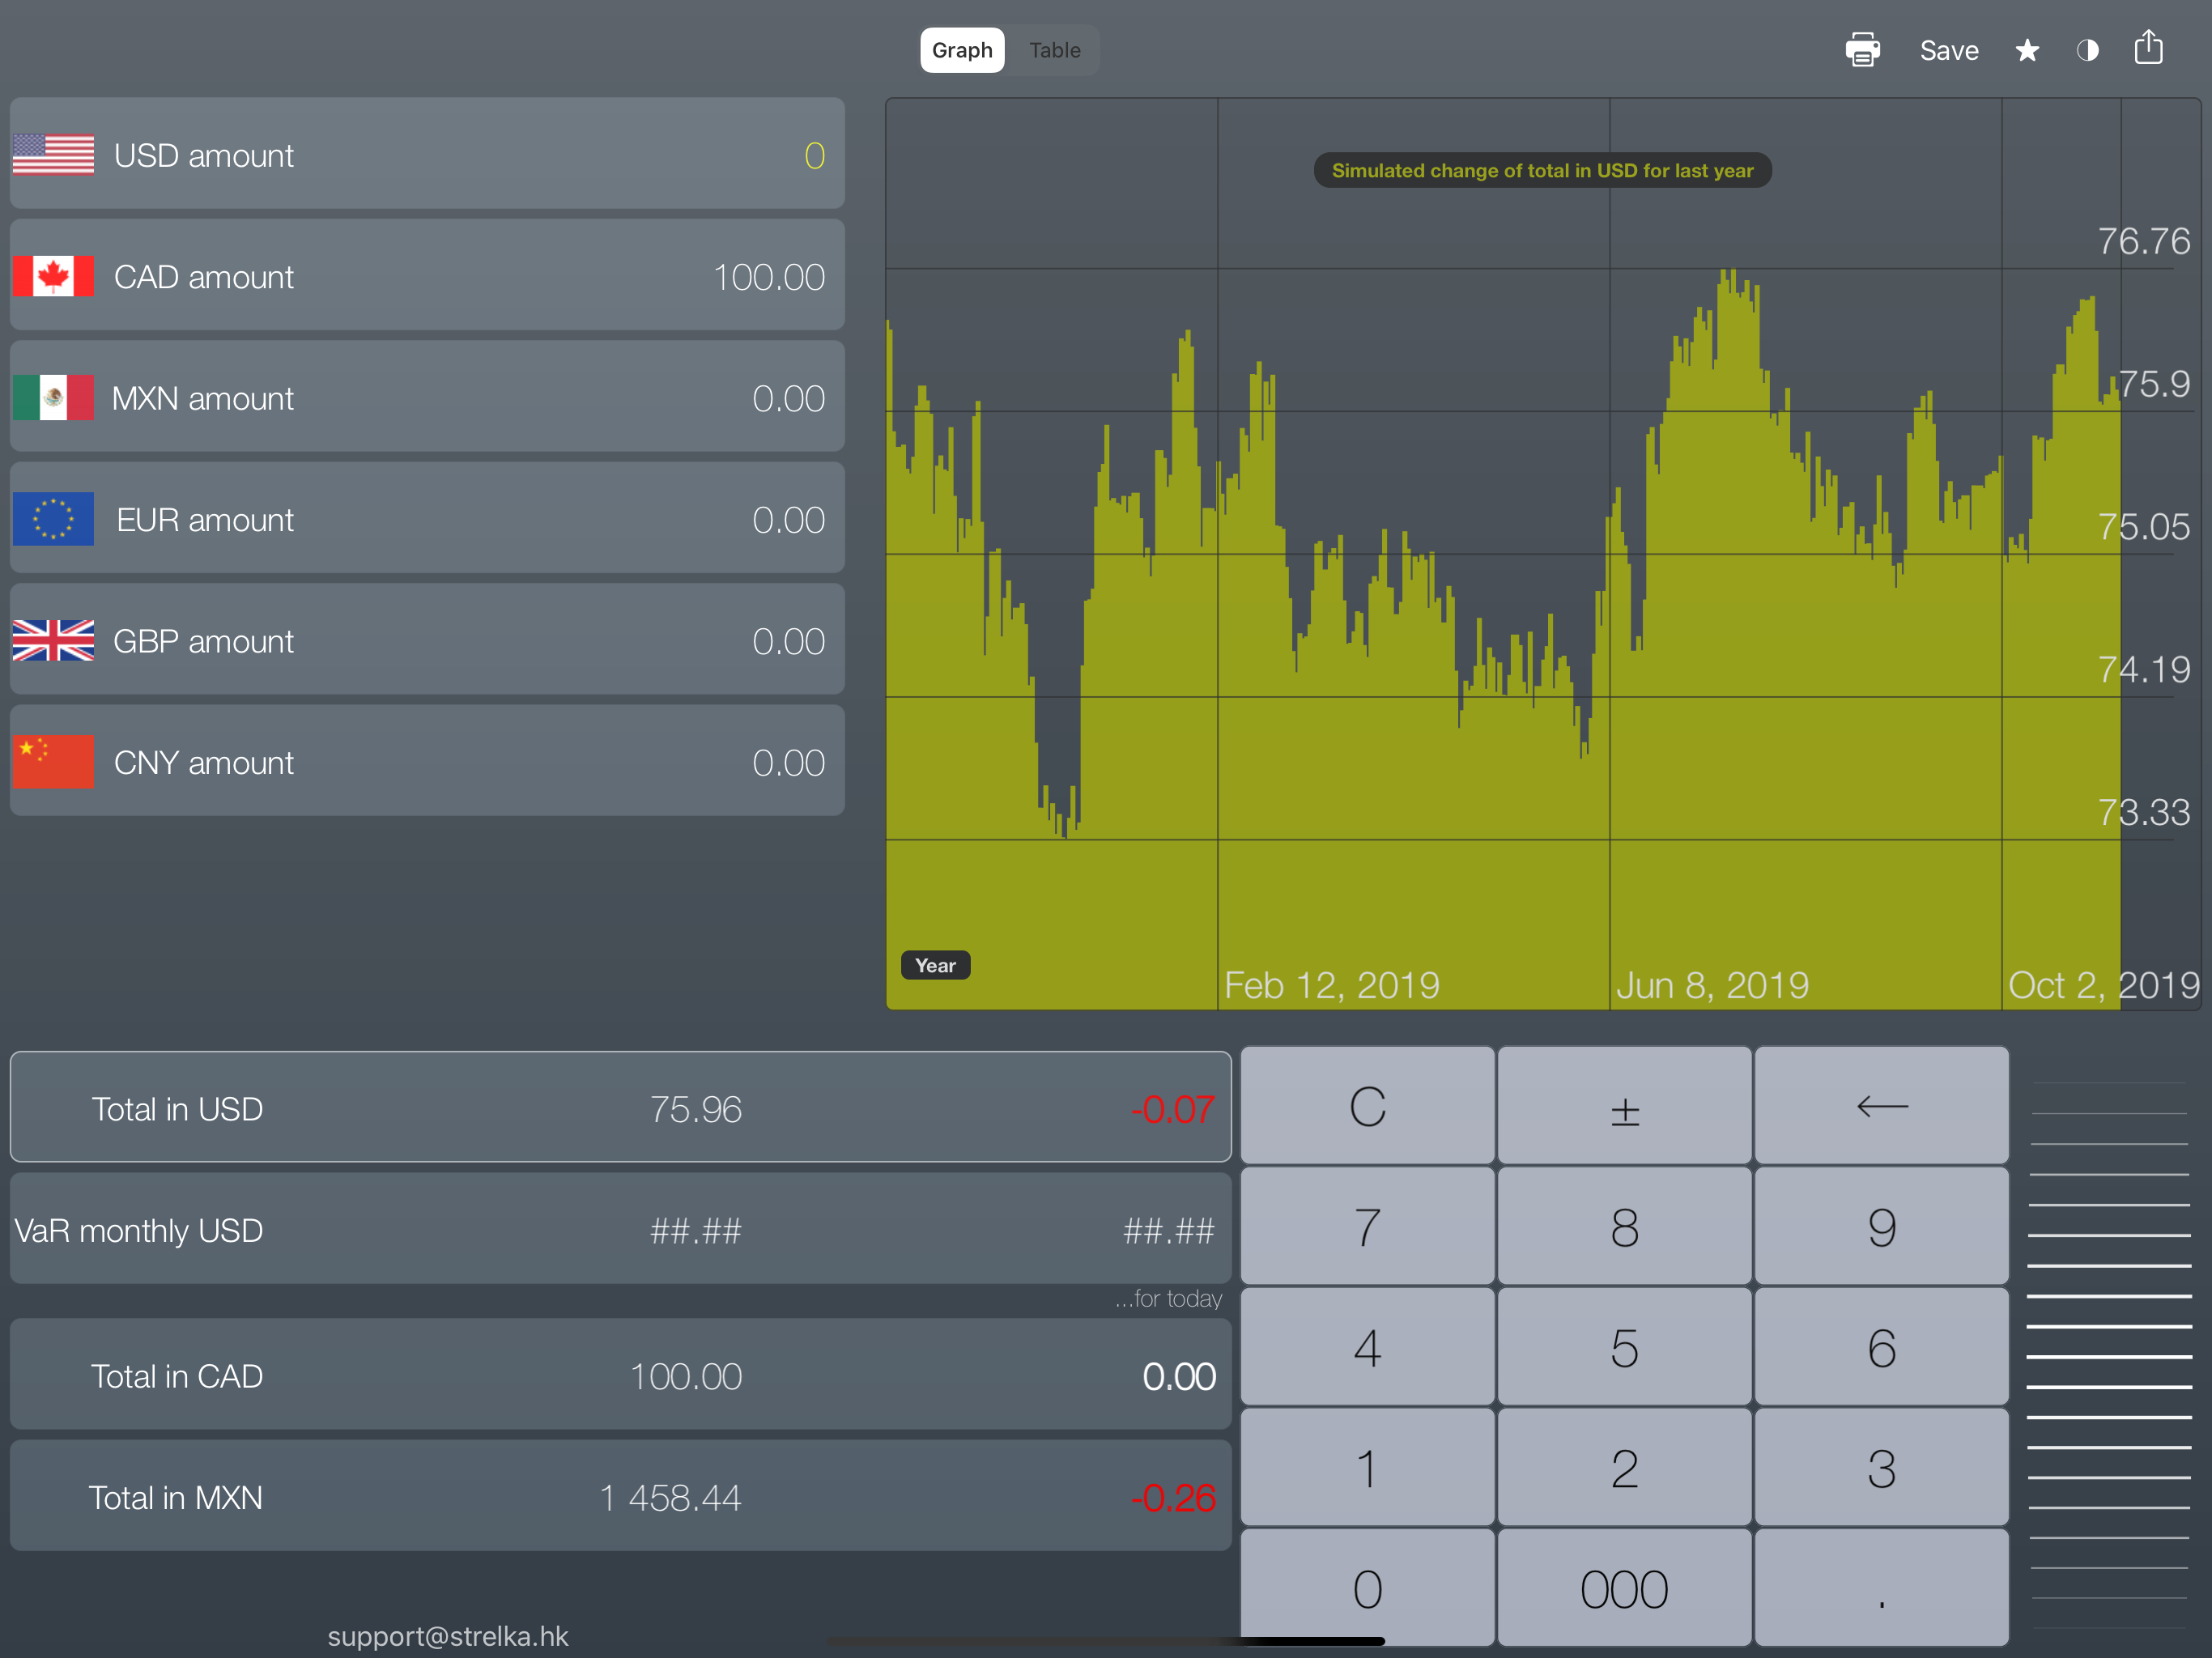Viewport: 2212px width, 1658px height.
Task: Tap keypad digit 1
Action: click(1367, 1468)
